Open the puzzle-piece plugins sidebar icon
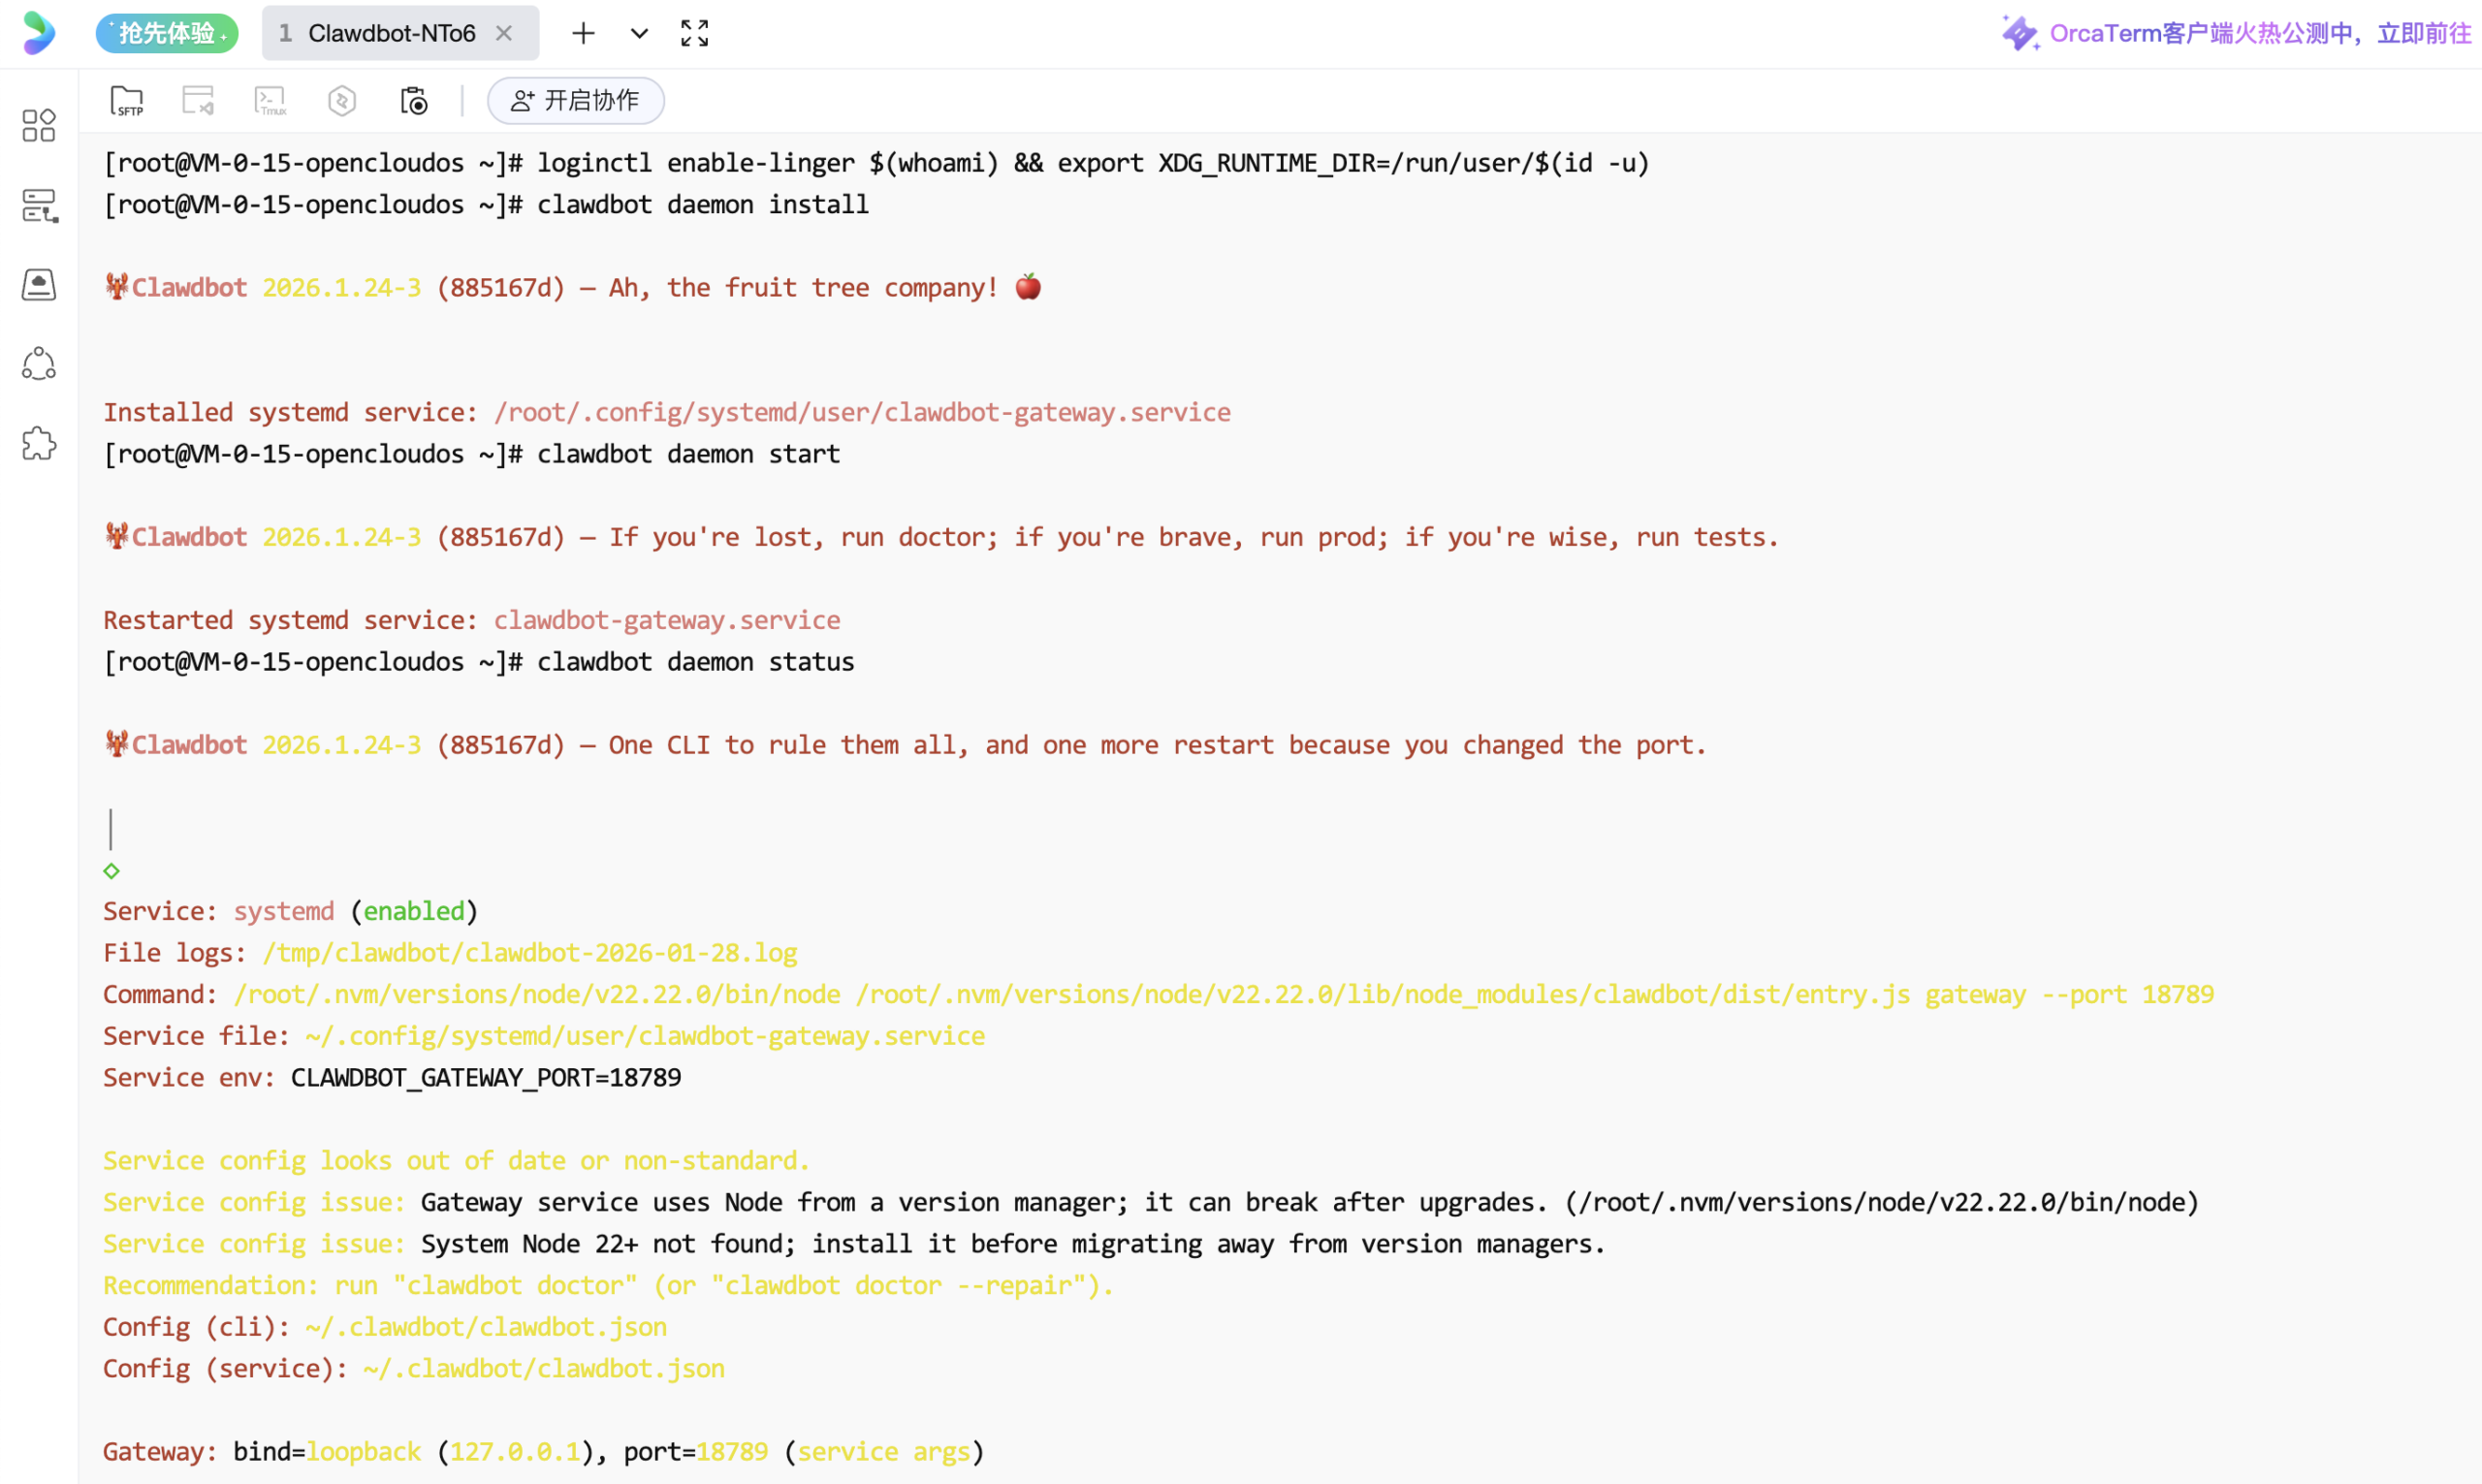Image resolution: width=2482 pixels, height=1484 pixels. [x=39, y=443]
